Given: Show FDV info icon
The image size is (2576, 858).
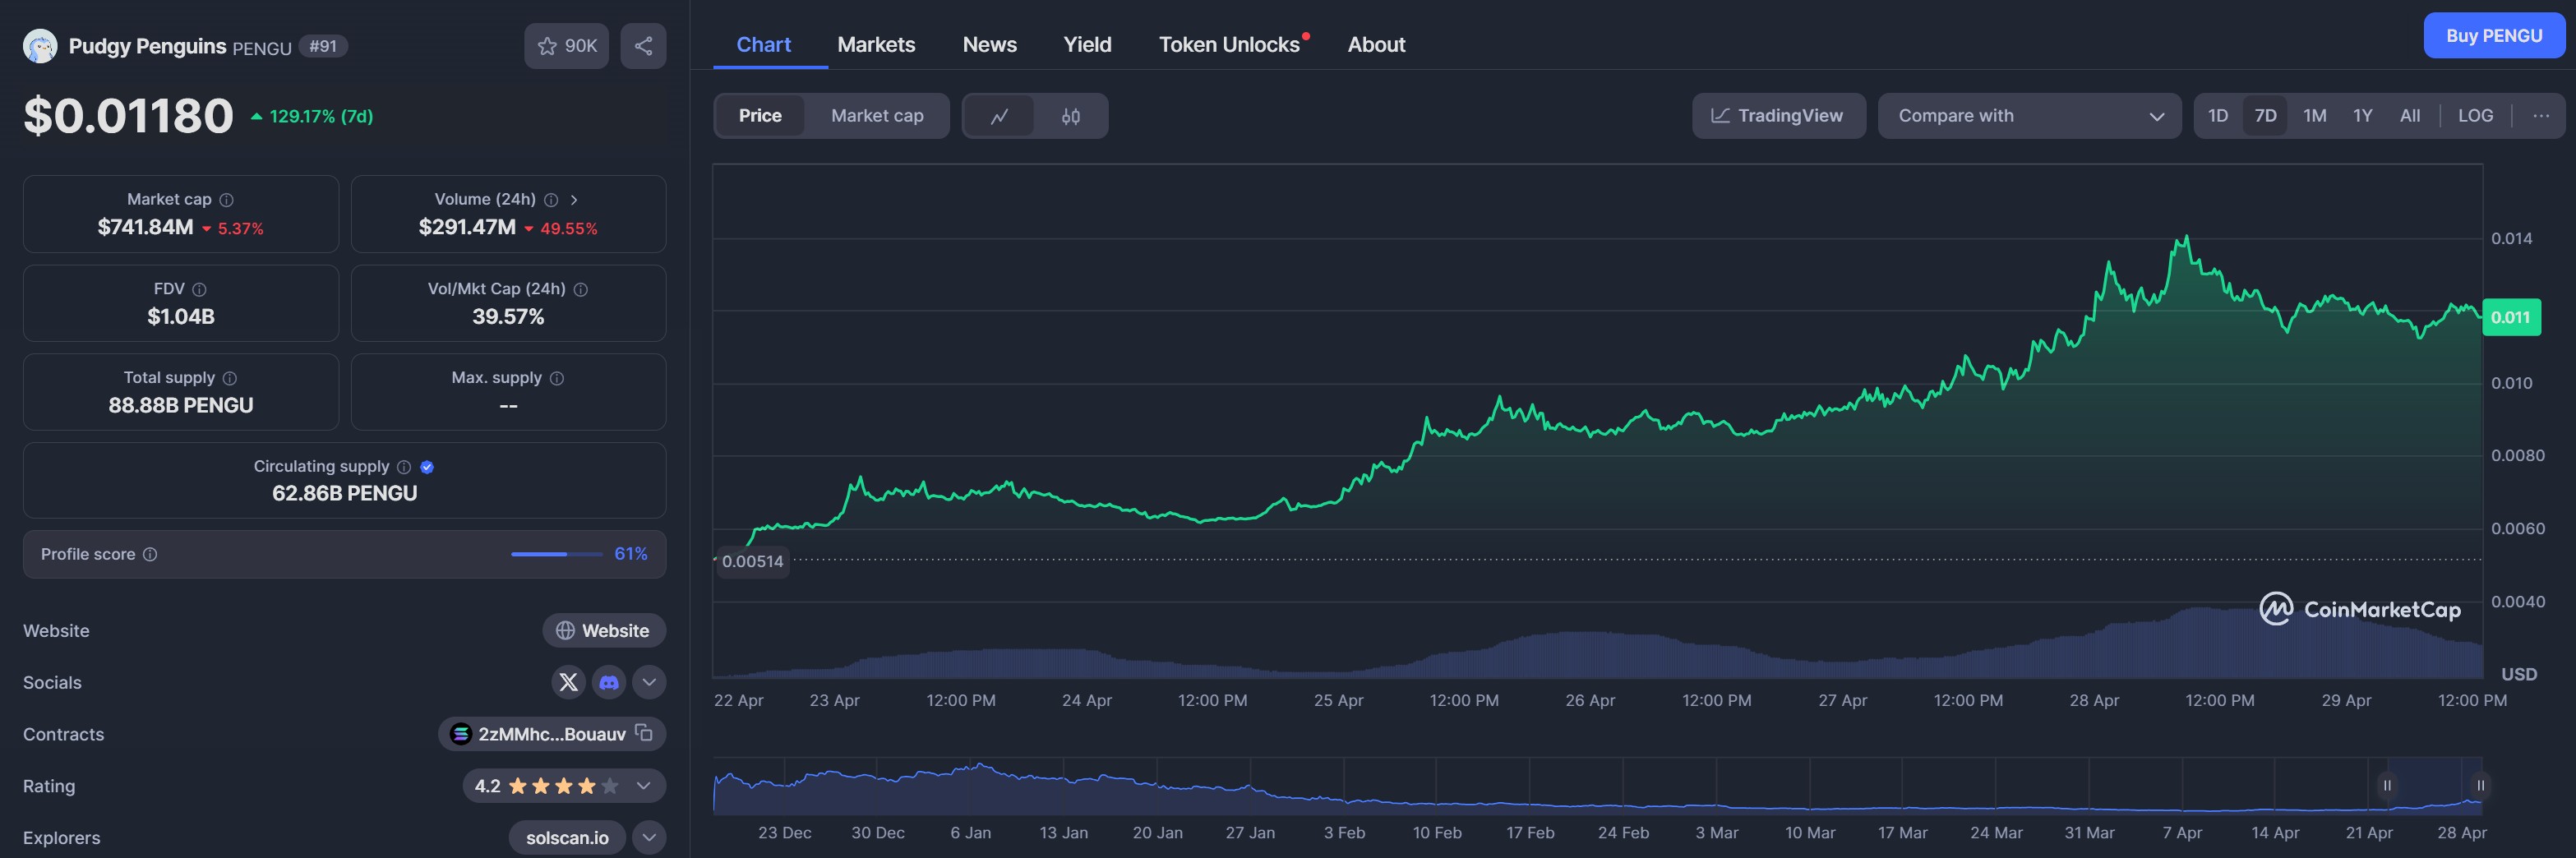Looking at the screenshot, I should point(199,289).
